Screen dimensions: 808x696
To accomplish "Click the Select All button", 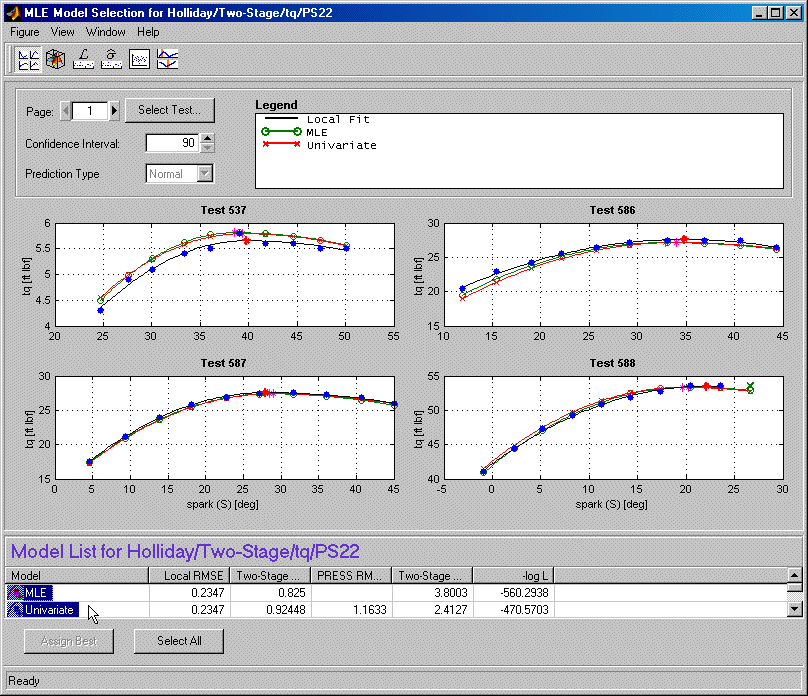I will (x=179, y=641).
